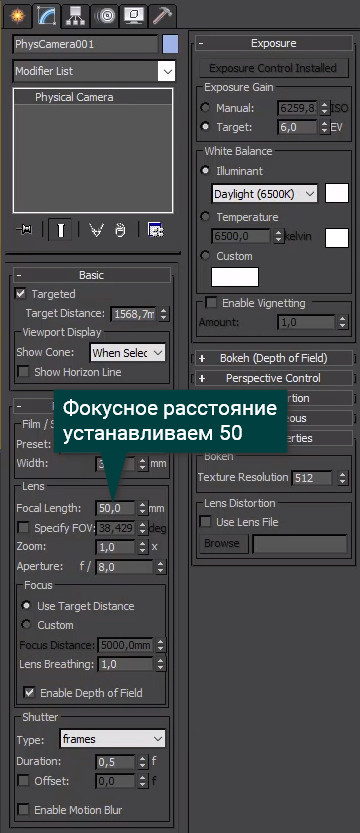Click the Illuminant white color swatch
Viewport: 360px width, 833px height.
point(337,193)
